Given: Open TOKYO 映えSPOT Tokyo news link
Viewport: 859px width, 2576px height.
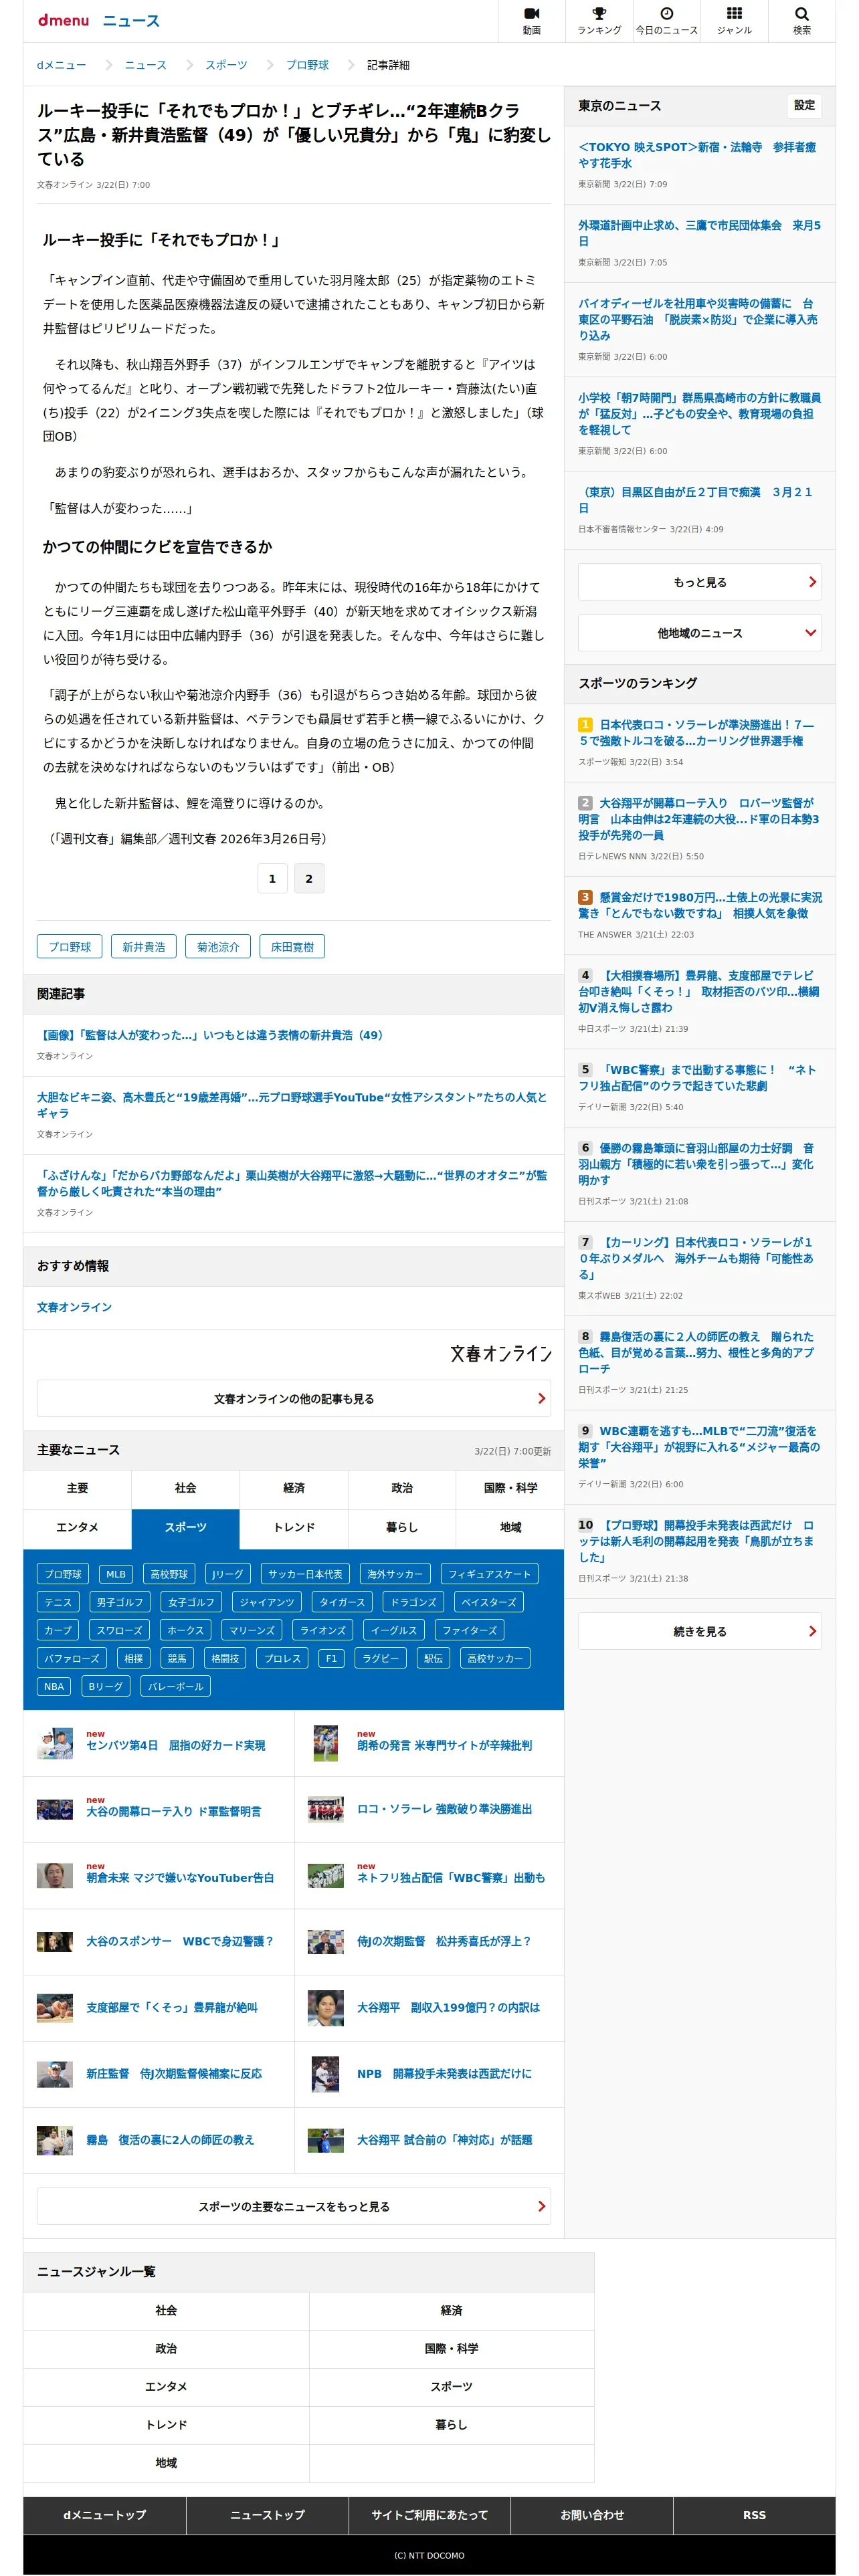Looking at the screenshot, I should point(697,154).
